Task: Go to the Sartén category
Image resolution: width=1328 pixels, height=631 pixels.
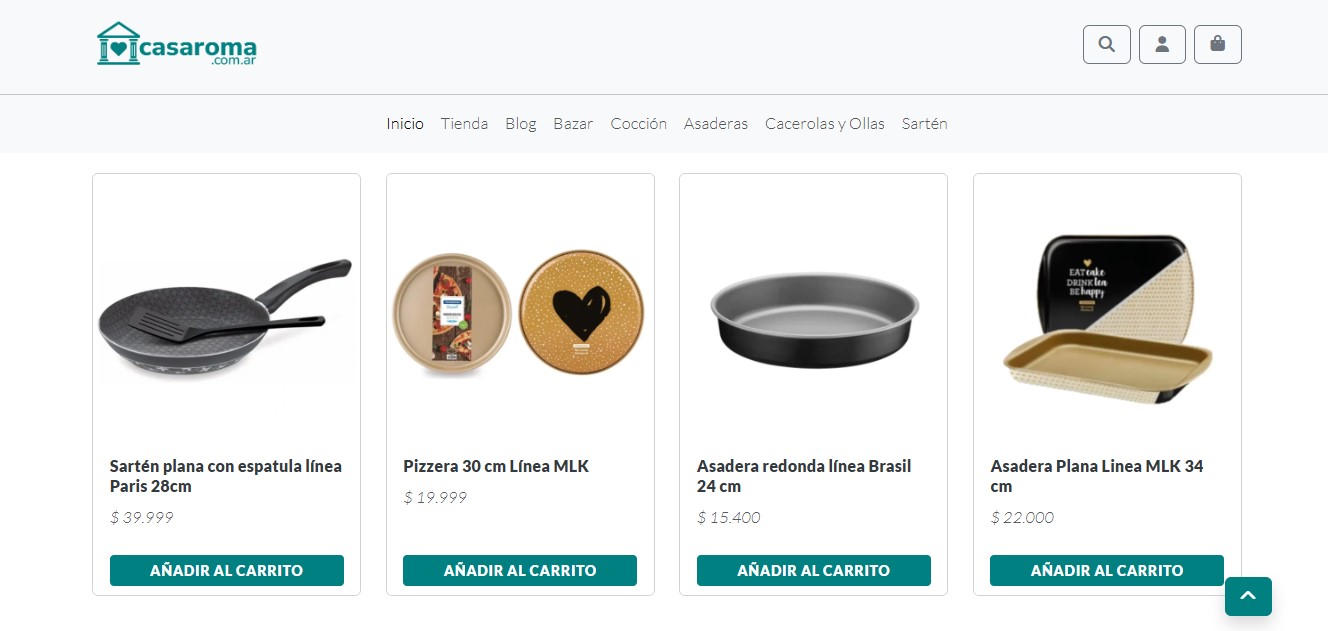Action: click(x=925, y=124)
